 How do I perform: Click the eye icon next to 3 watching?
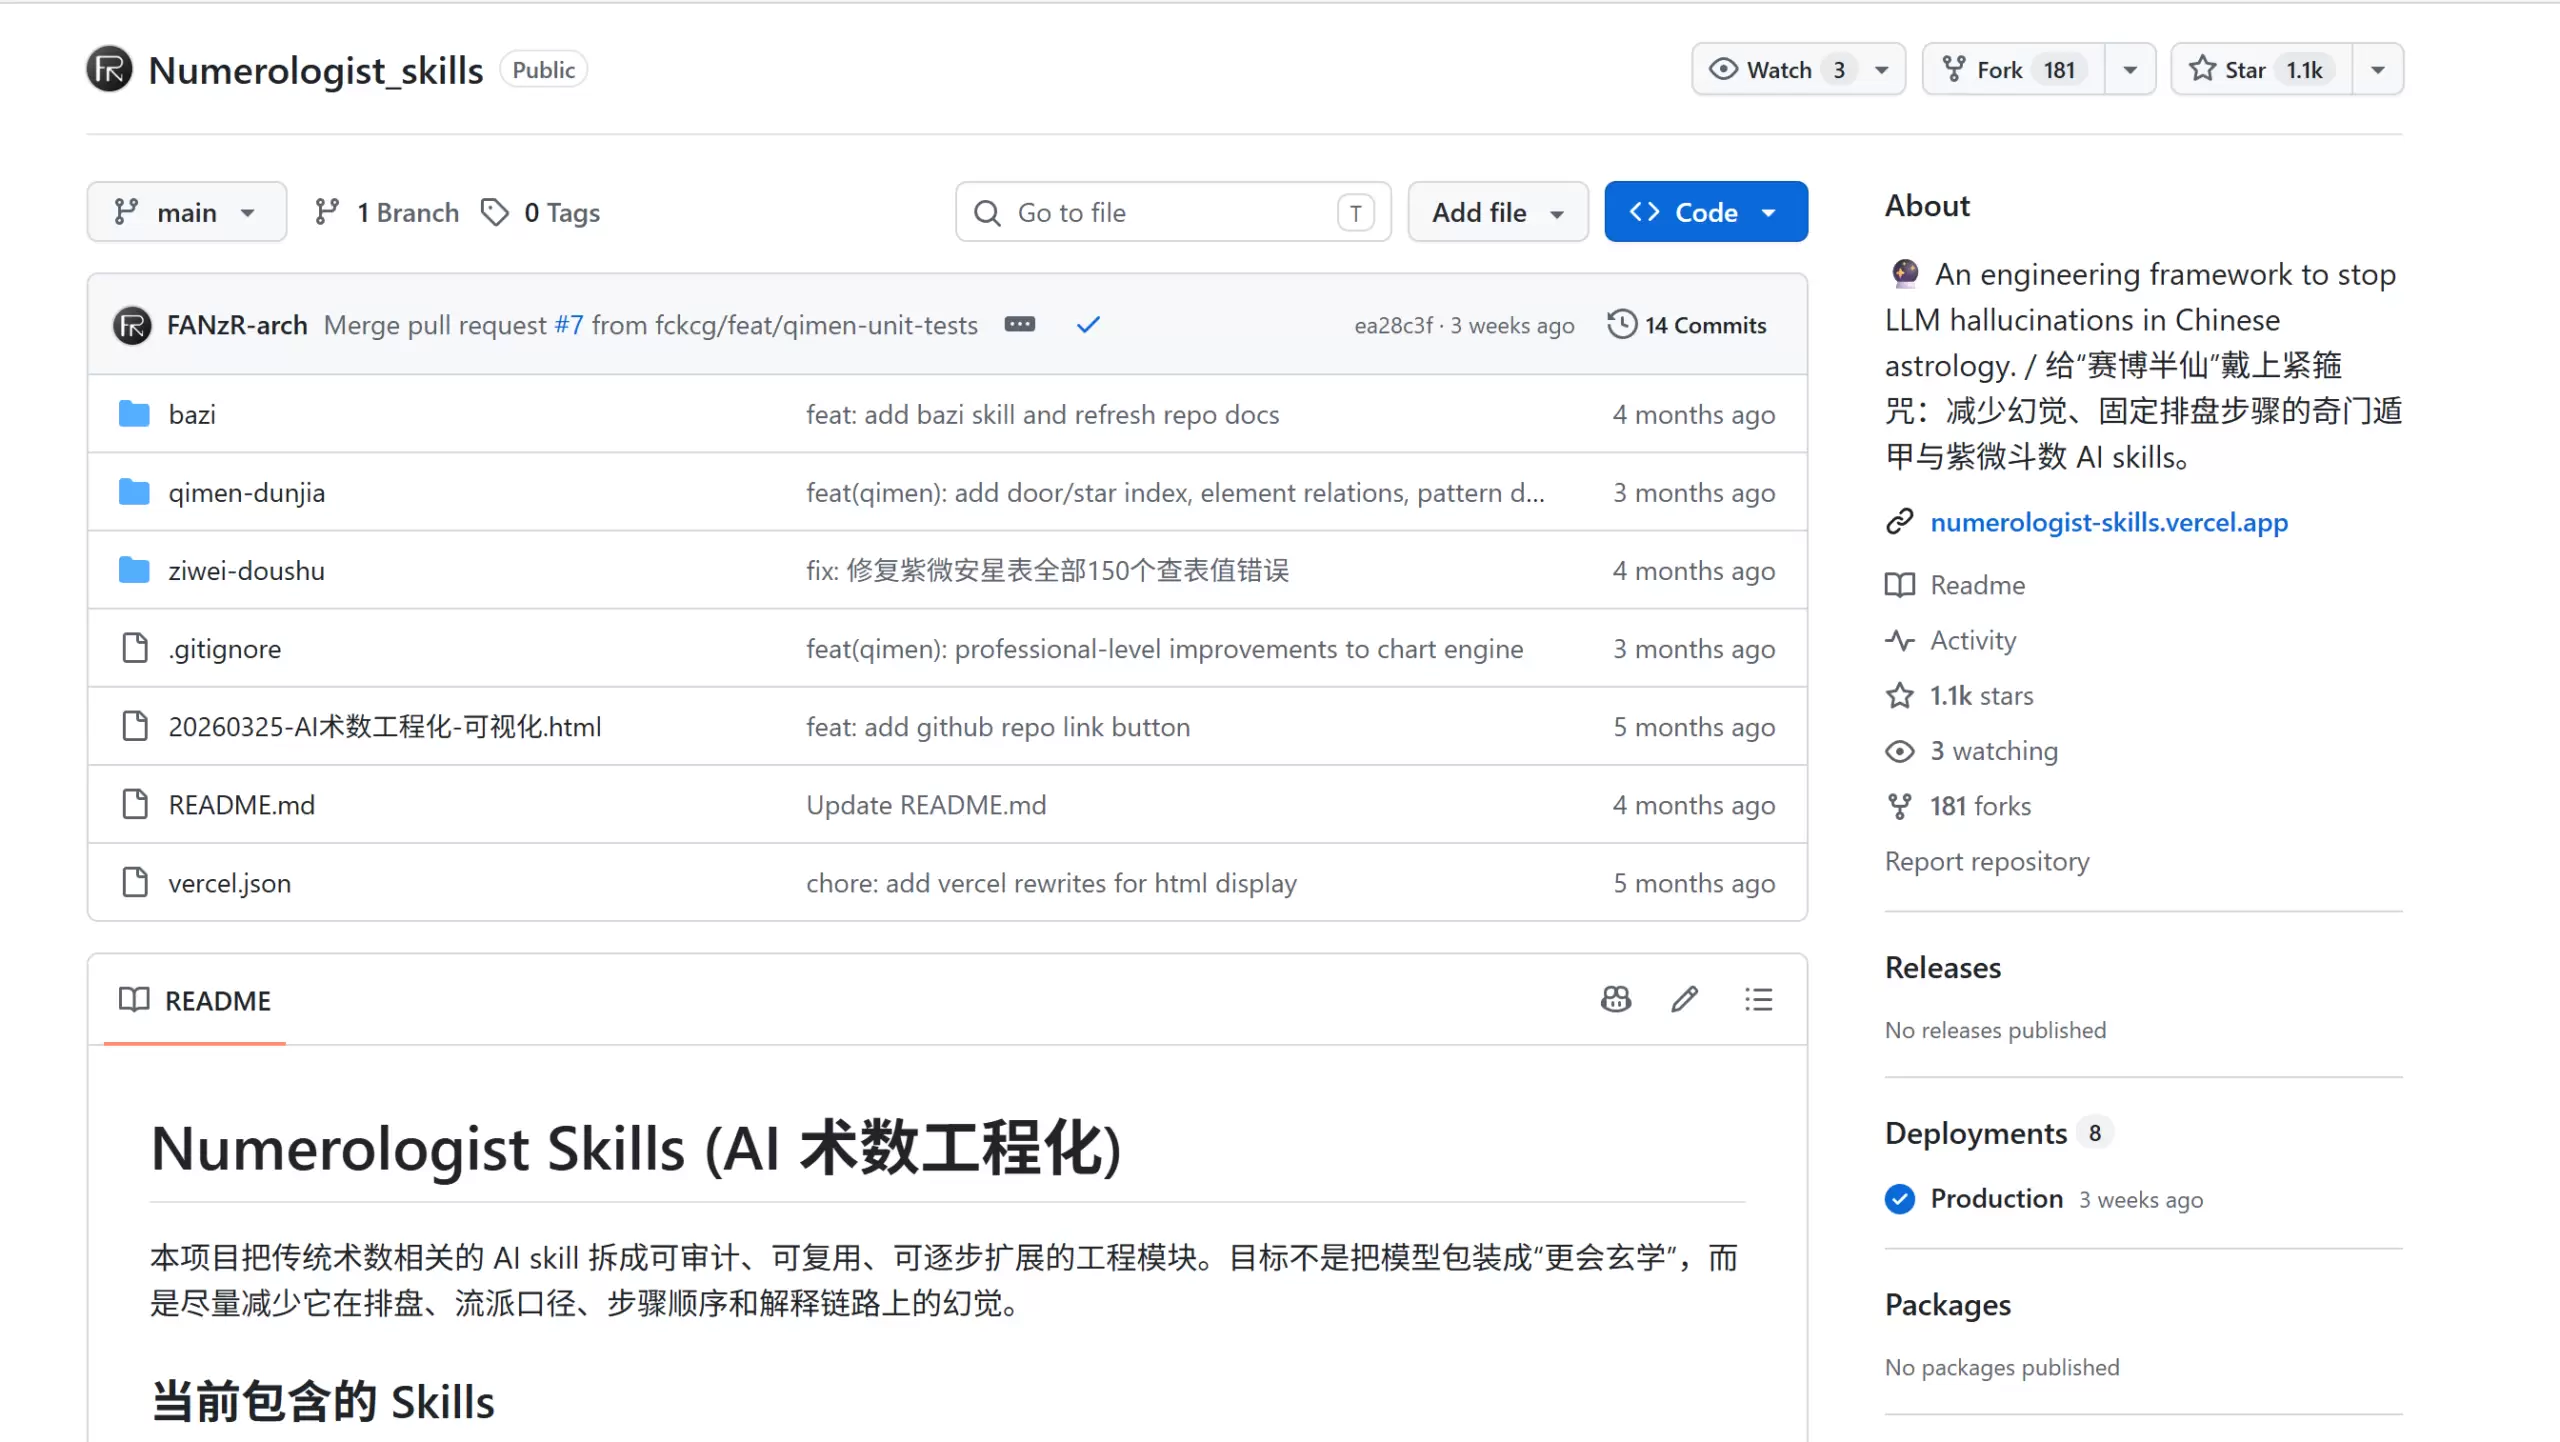coord(1900,751)
